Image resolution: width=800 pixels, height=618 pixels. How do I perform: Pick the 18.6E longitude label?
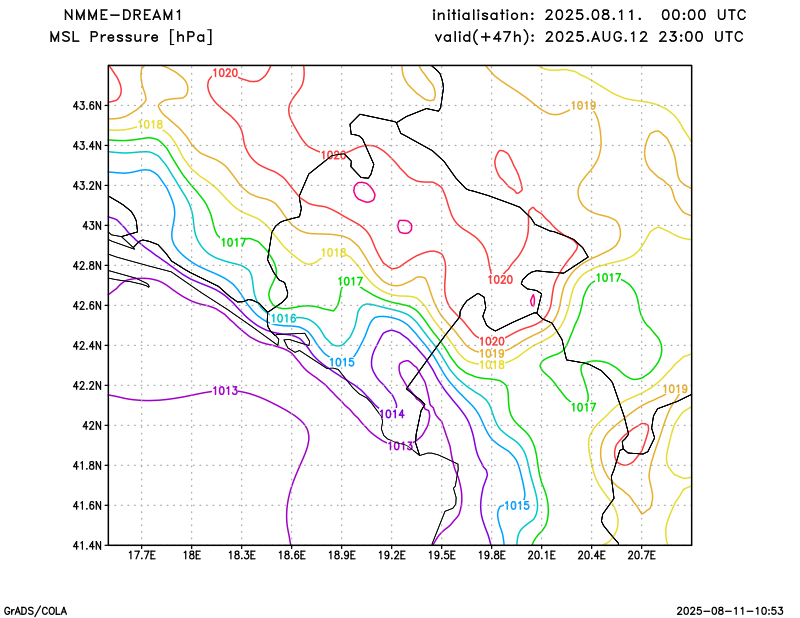(291, 555)
